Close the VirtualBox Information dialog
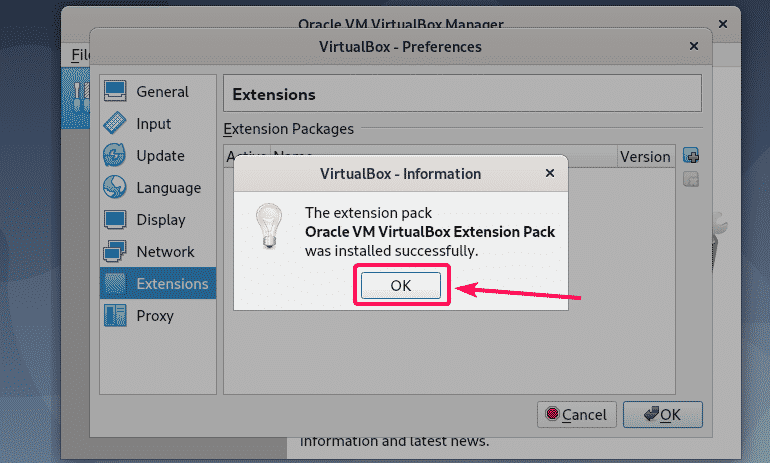The height and width of the screenshot is (463, 770). click(x=549, y=173)
